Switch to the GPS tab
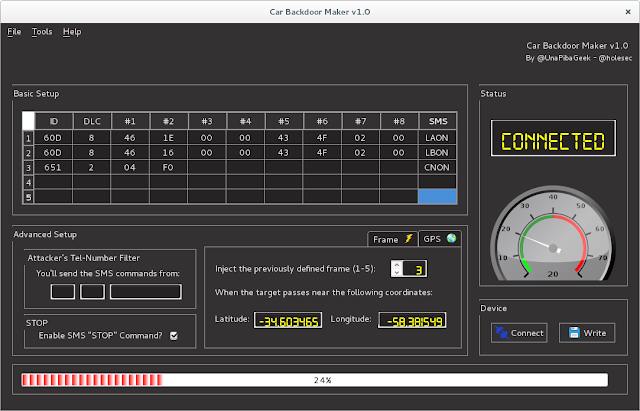Image resolution: width=640 pixels, height=411 pixels. tap(440, 239)
